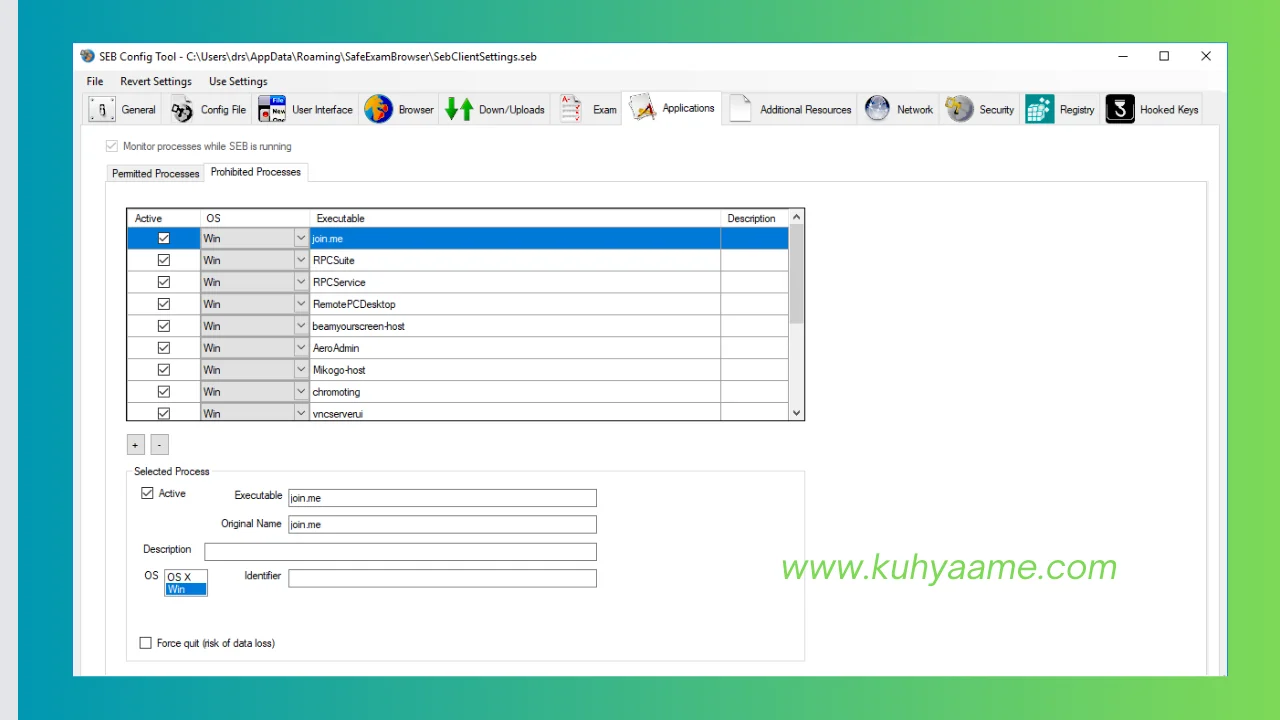
Task: Open OS dropdown for join.me row
Action: coord(301,238)
